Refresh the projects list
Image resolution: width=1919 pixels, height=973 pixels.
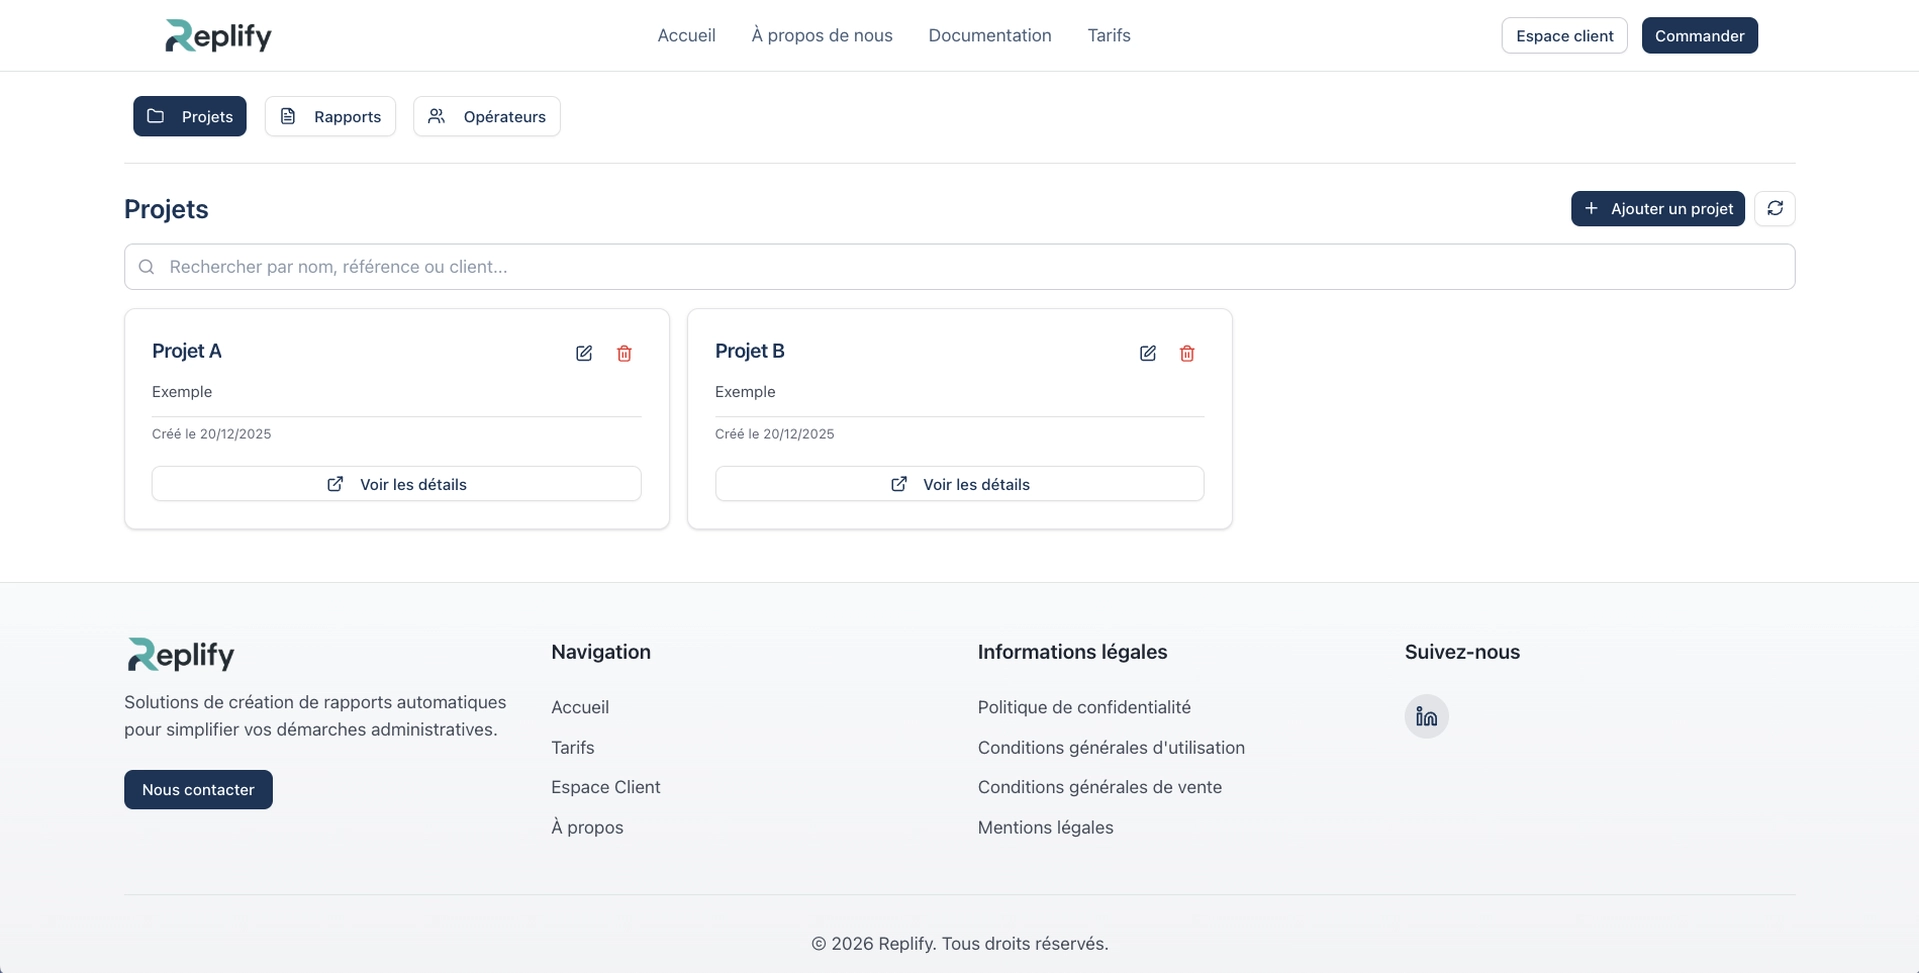click(x=1774, y=208)
